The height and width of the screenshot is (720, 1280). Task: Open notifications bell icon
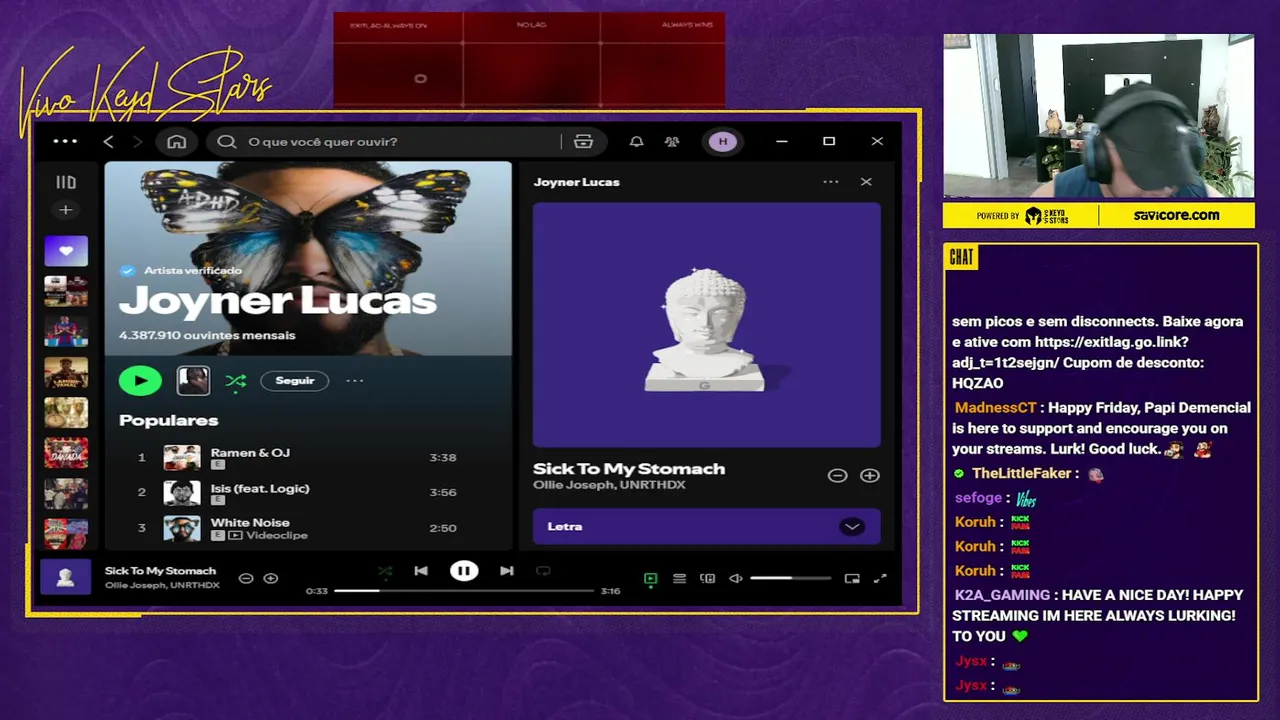point(636,141)
